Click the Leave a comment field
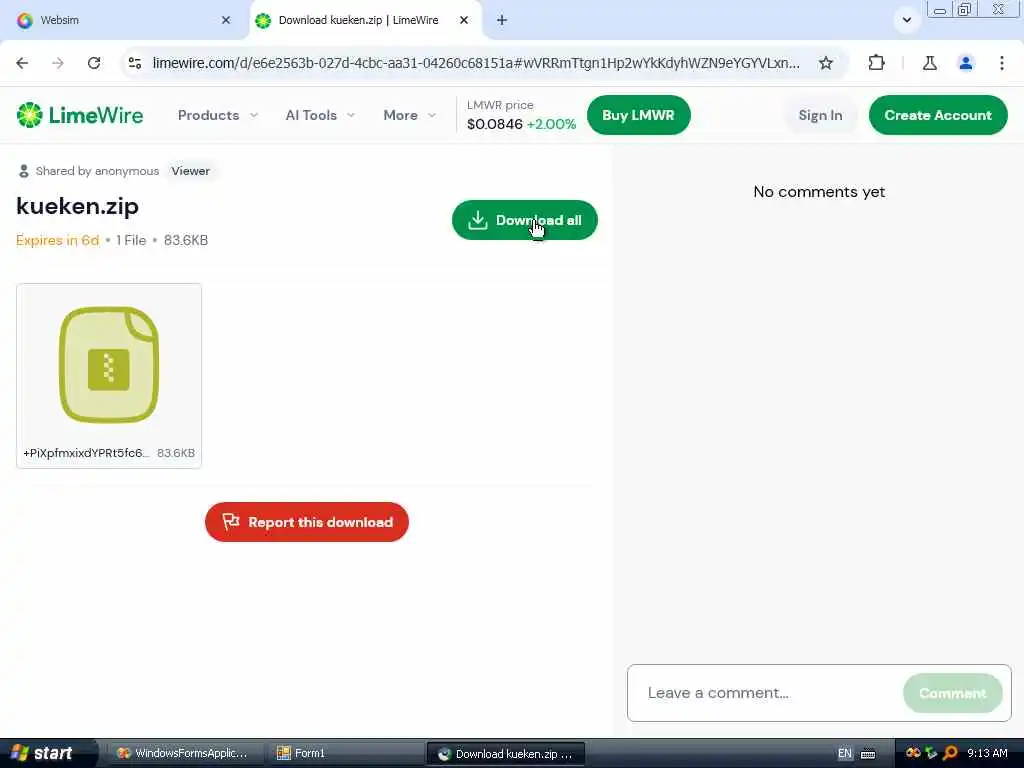The width and height of the screenshot is (1024, 768). [764, 693]
